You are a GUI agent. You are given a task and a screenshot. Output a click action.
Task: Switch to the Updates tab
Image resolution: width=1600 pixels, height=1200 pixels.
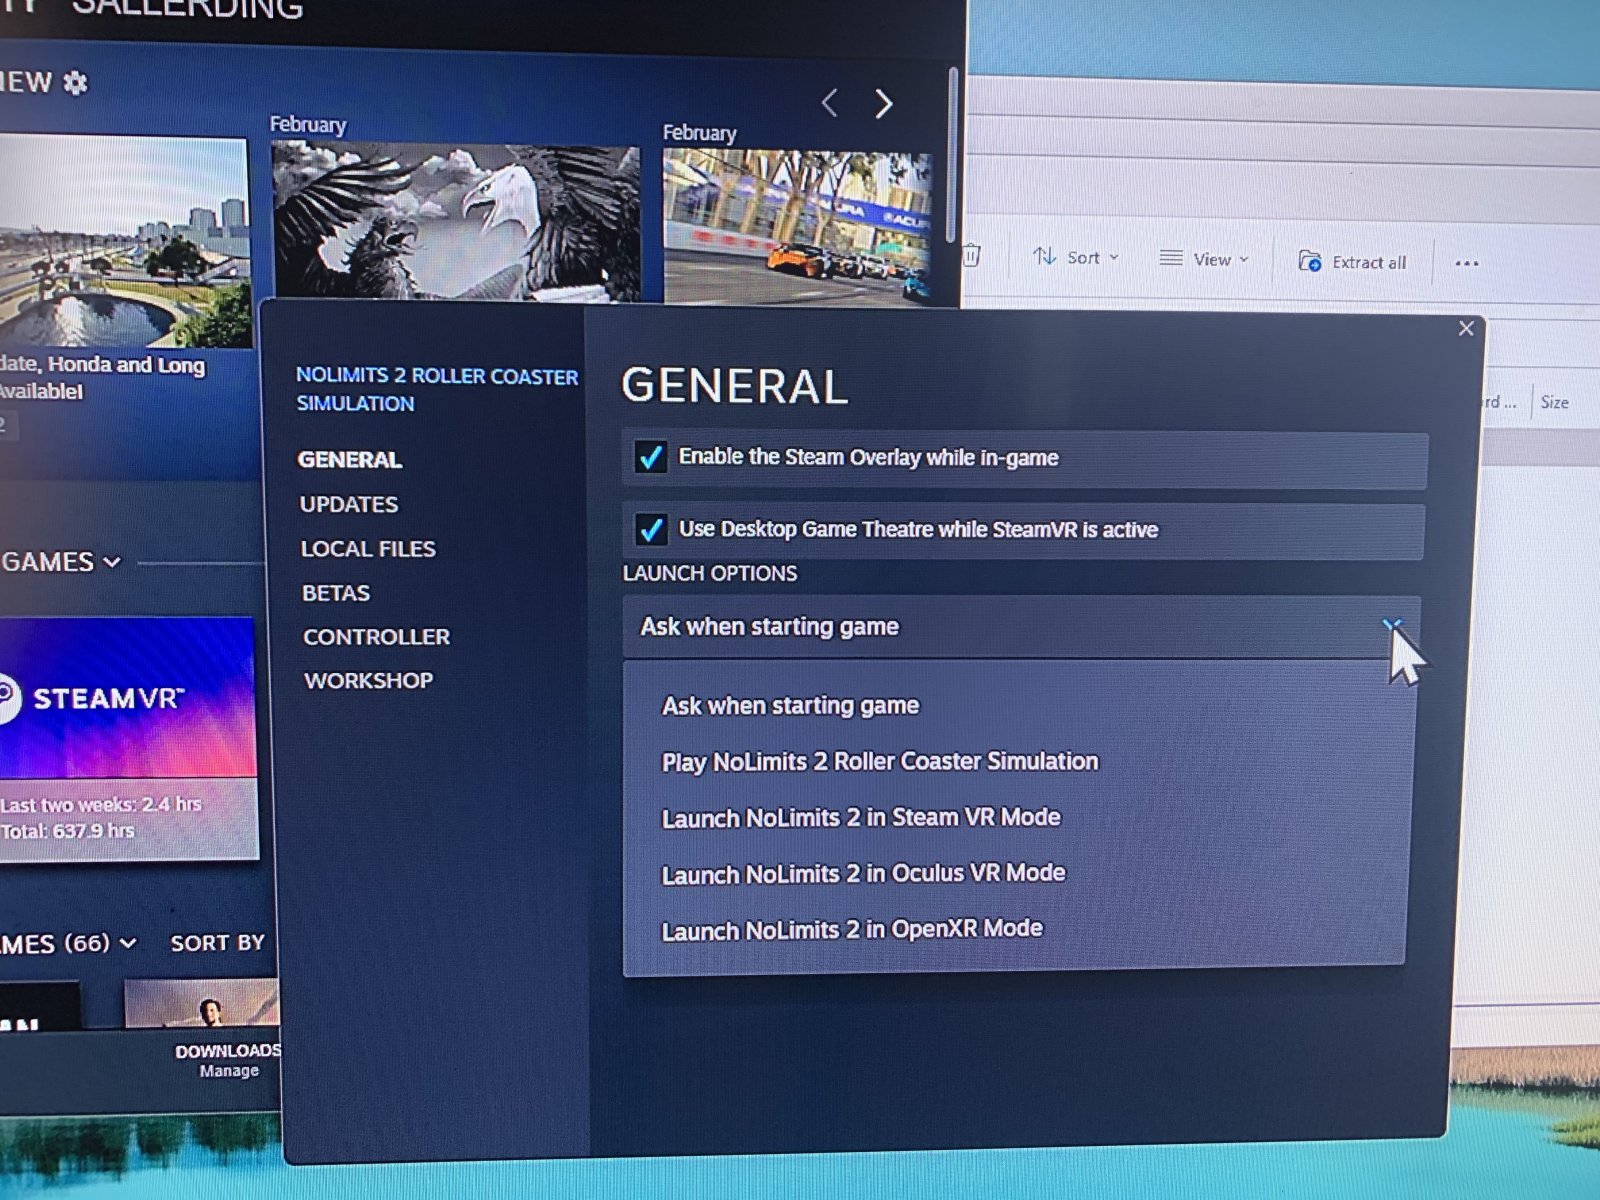tap(349, 504)
